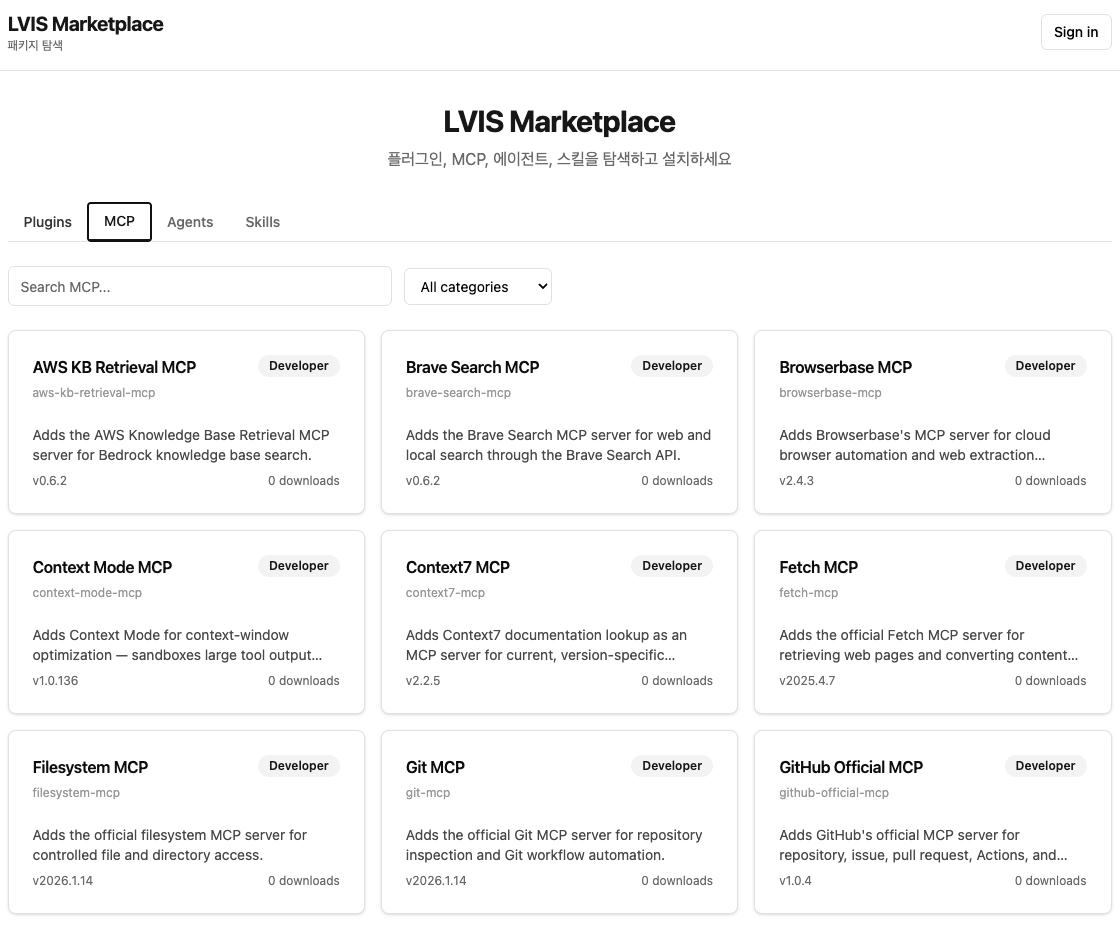Click version v0.6.2 on AWS KB Retrieval card
This screenshot has height=925, width=1120.
[x=49, y=481]
